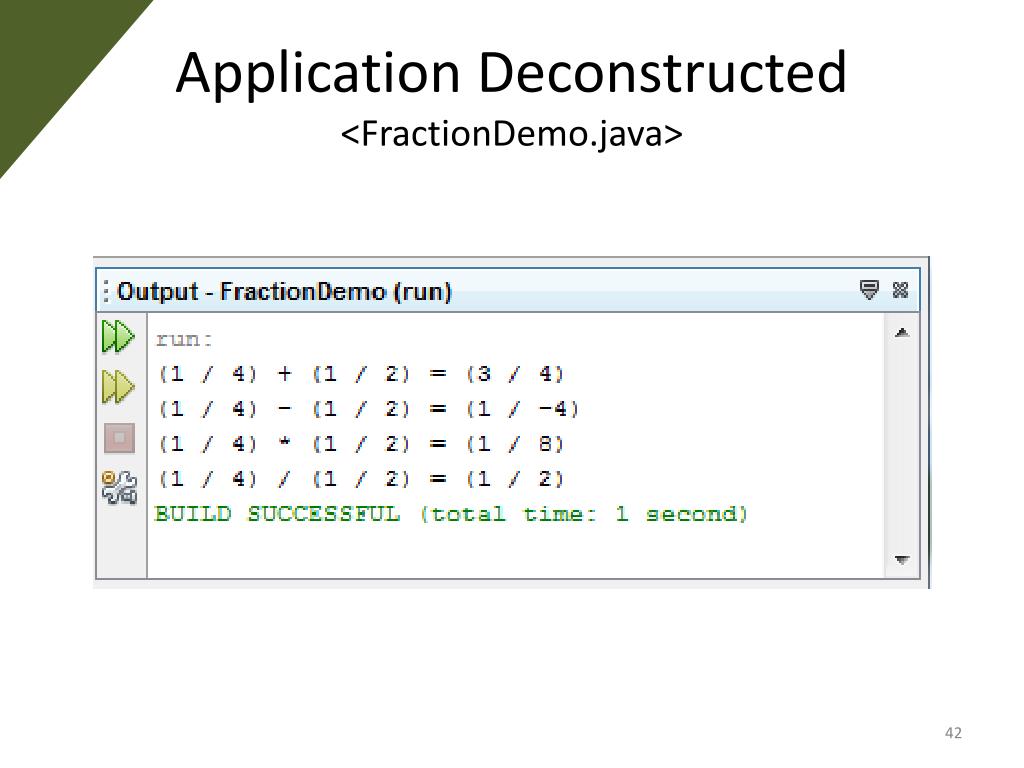Click the output scrollbar up arrow
1024x768 pixels.
coord(902,333)
